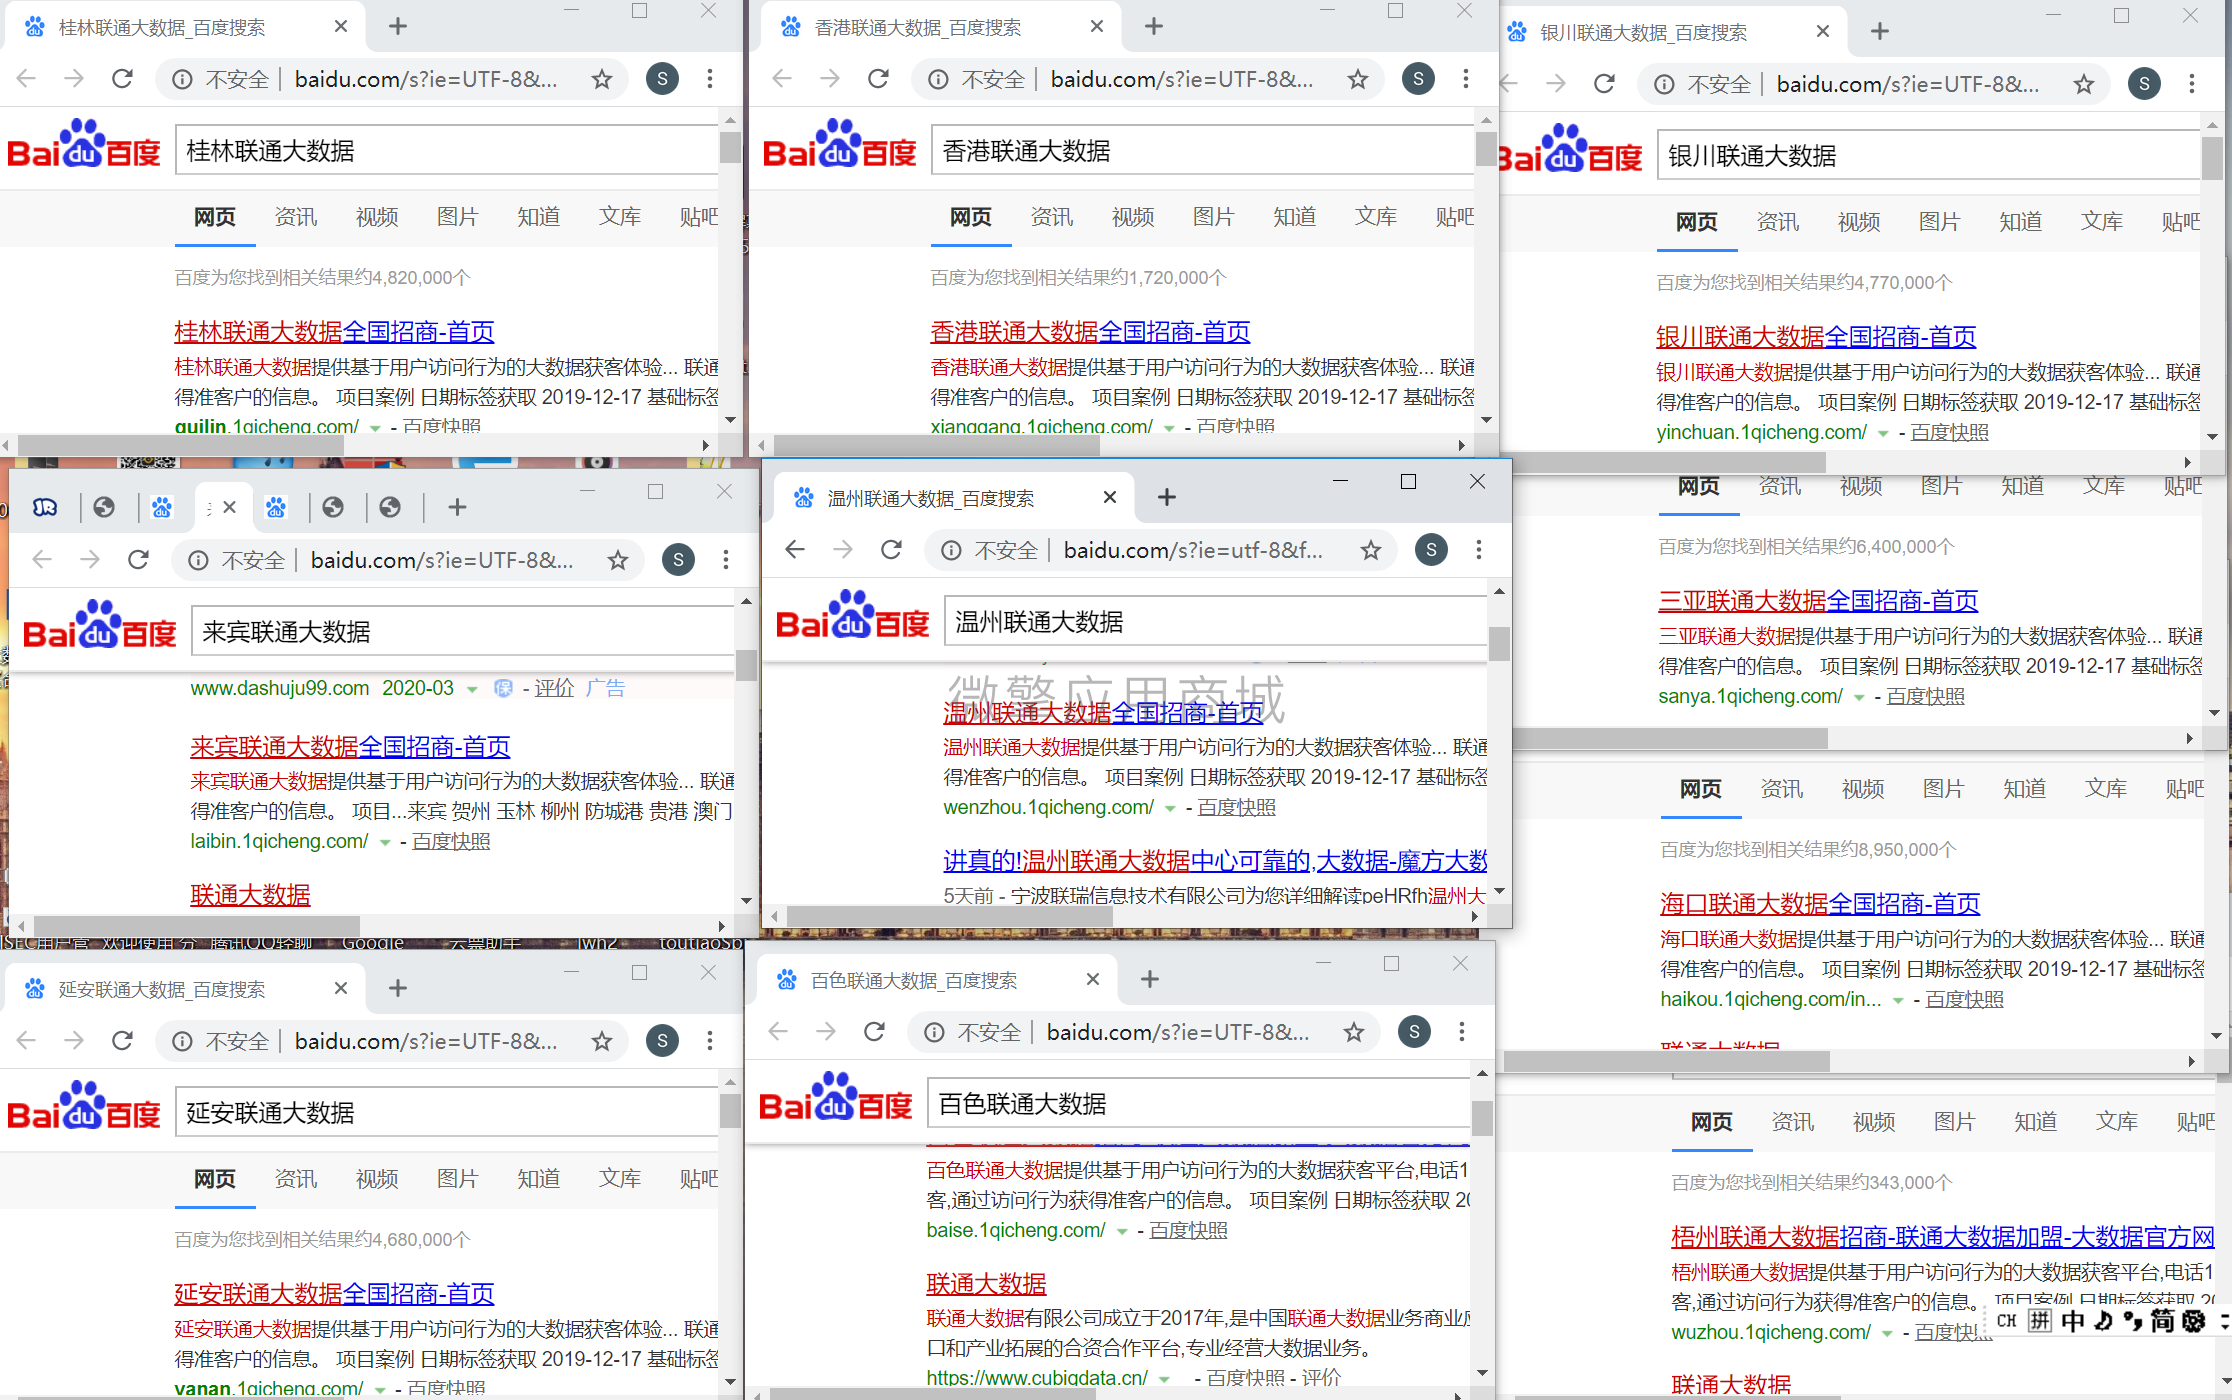Toggle punctuation mode icon in IME toolbar

2133,1321
